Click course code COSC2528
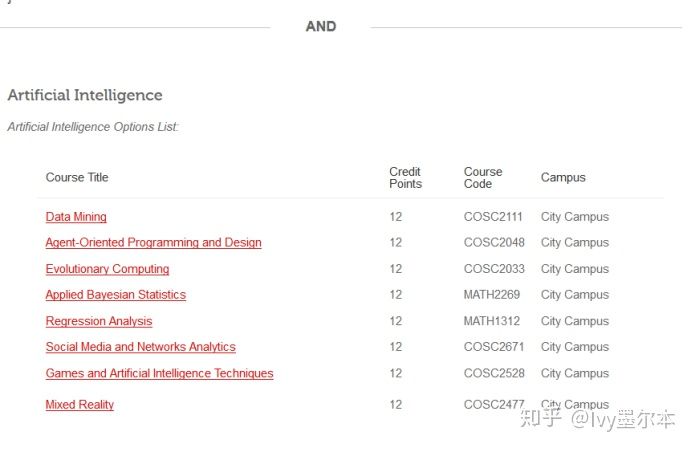The image size is (692, 449). [x=494, y=374]
